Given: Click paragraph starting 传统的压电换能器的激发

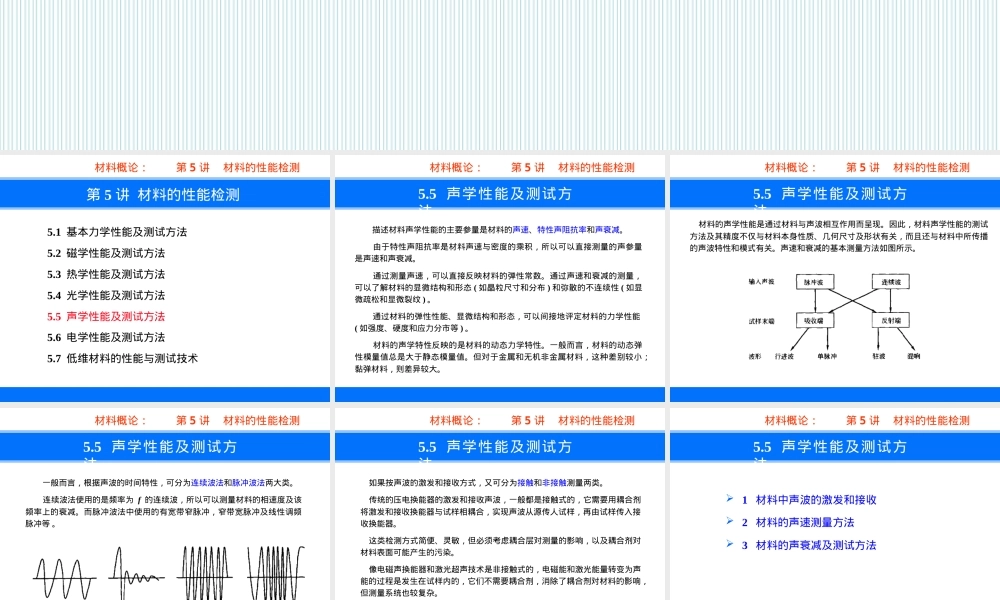Looking at the screenshot, I should pyautogui.click(x=501, y=511).
